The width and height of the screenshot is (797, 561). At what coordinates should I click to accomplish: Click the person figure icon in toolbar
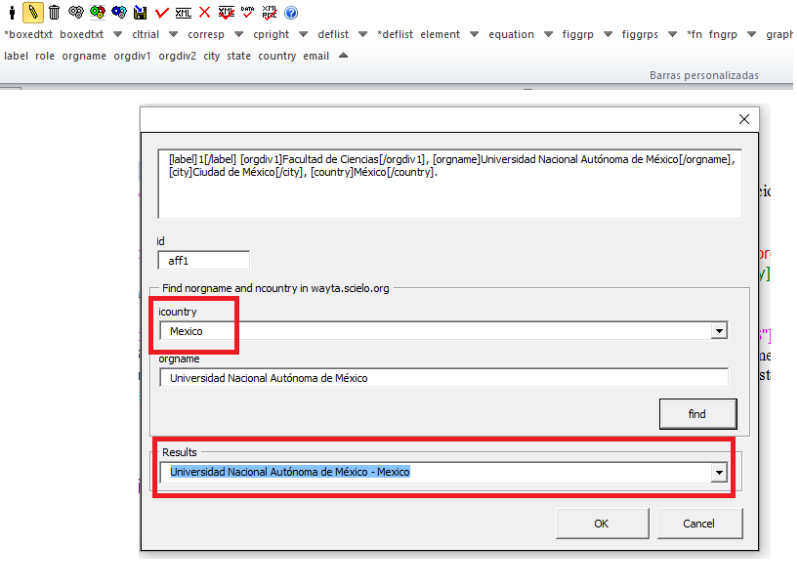pos(11,13)
